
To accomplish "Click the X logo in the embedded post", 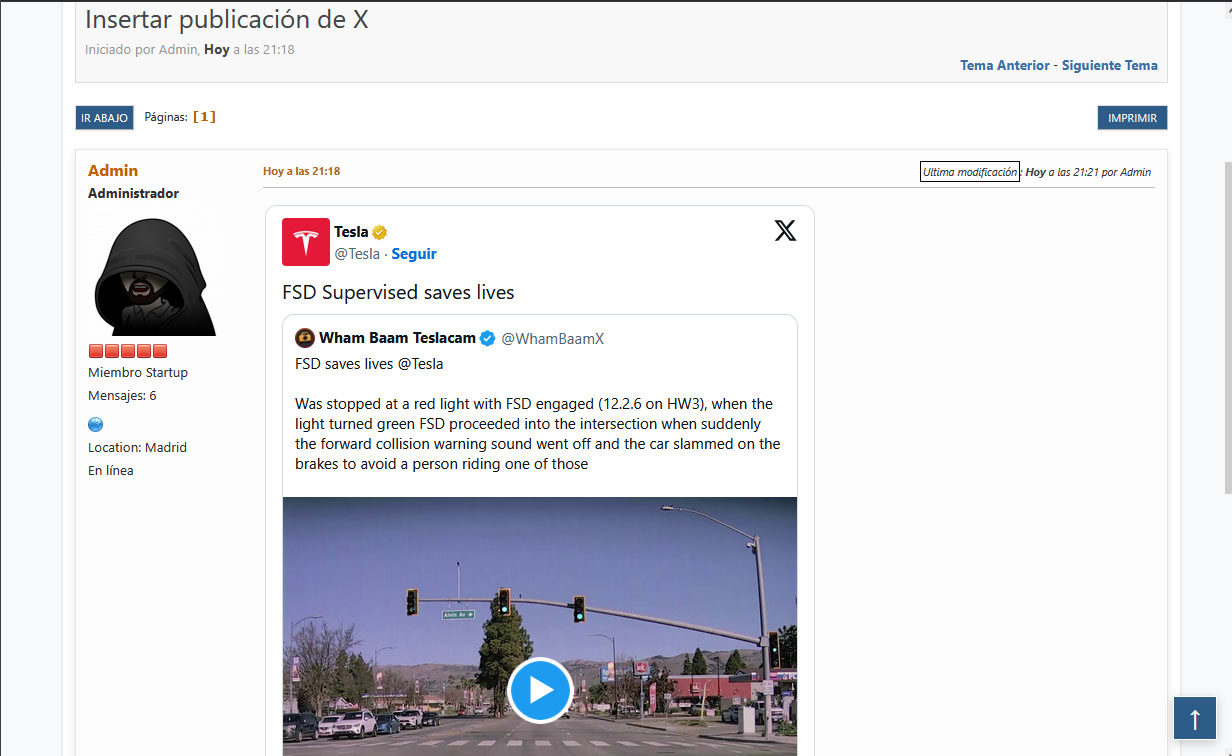I will [x=785, y=231].
